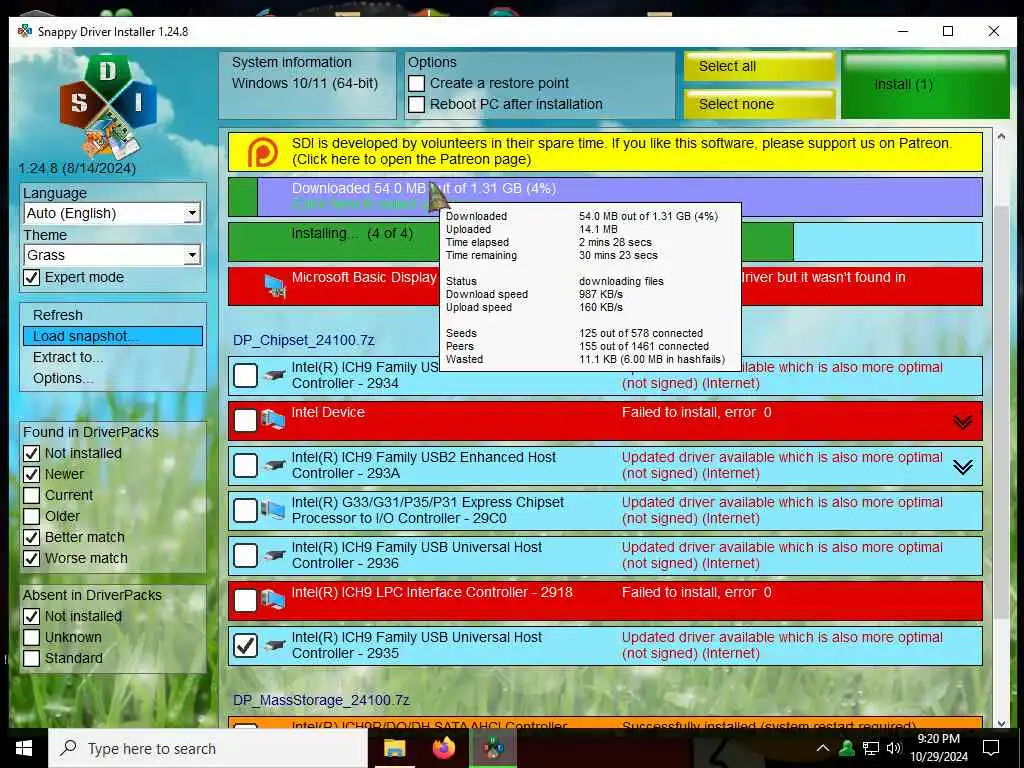Click the download progress bar
Screen dimensions: 1024x768
coord(605,197)
